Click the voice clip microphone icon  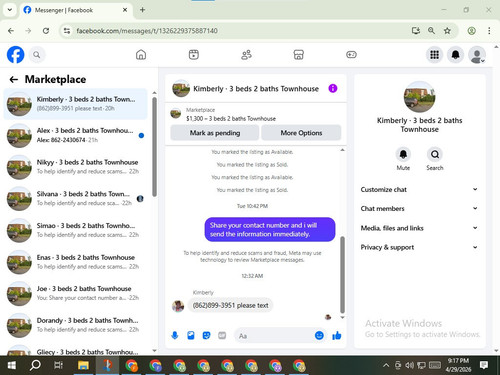point(175,335)
